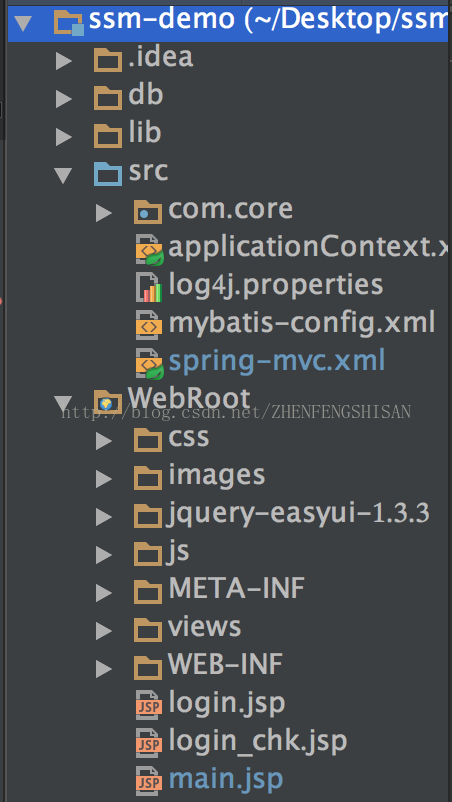The width and height of the screenshot is (452, 802).
Task: Click the WebRoot web folder icon
Action: 108,402
